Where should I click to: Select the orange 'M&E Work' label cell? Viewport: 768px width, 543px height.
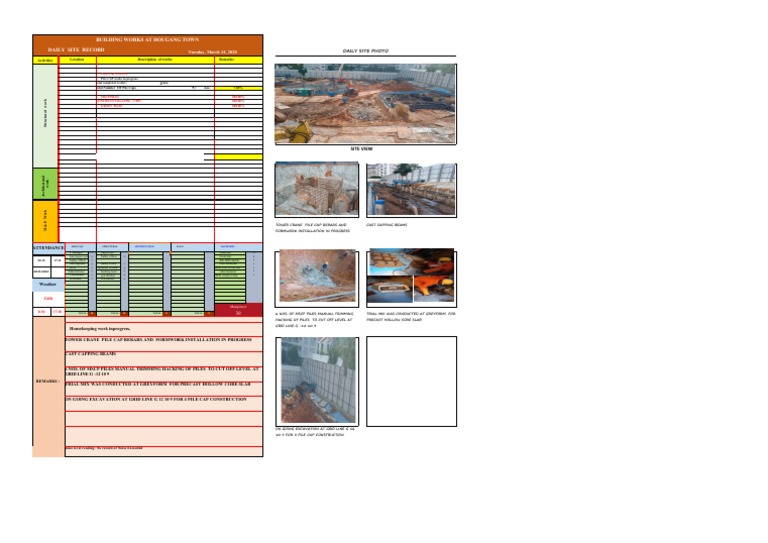[x=46, y=221]
